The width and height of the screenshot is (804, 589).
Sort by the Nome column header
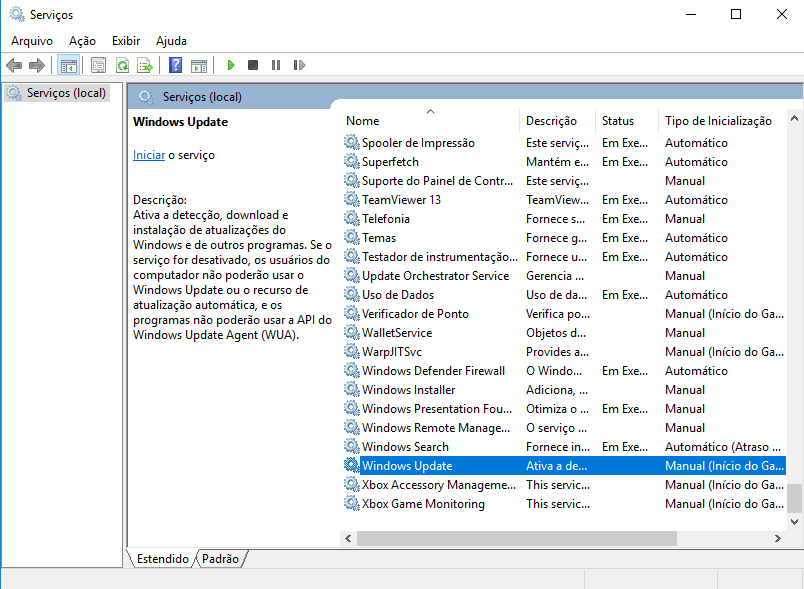[x=430, y=121]
